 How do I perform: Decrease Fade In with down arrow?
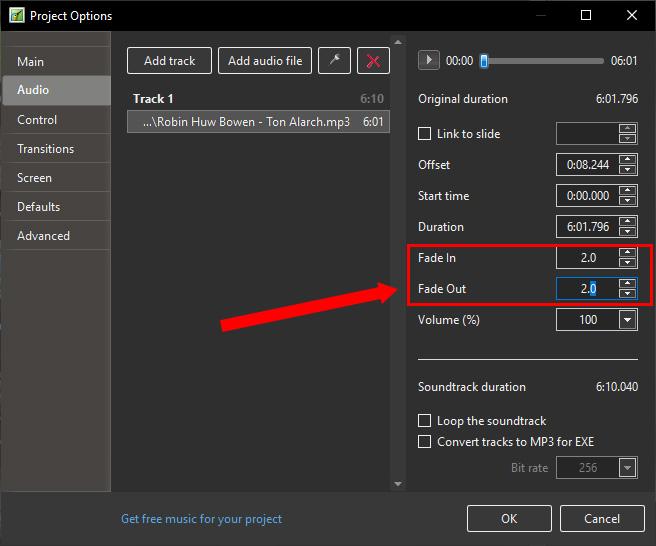click(627, 262)
